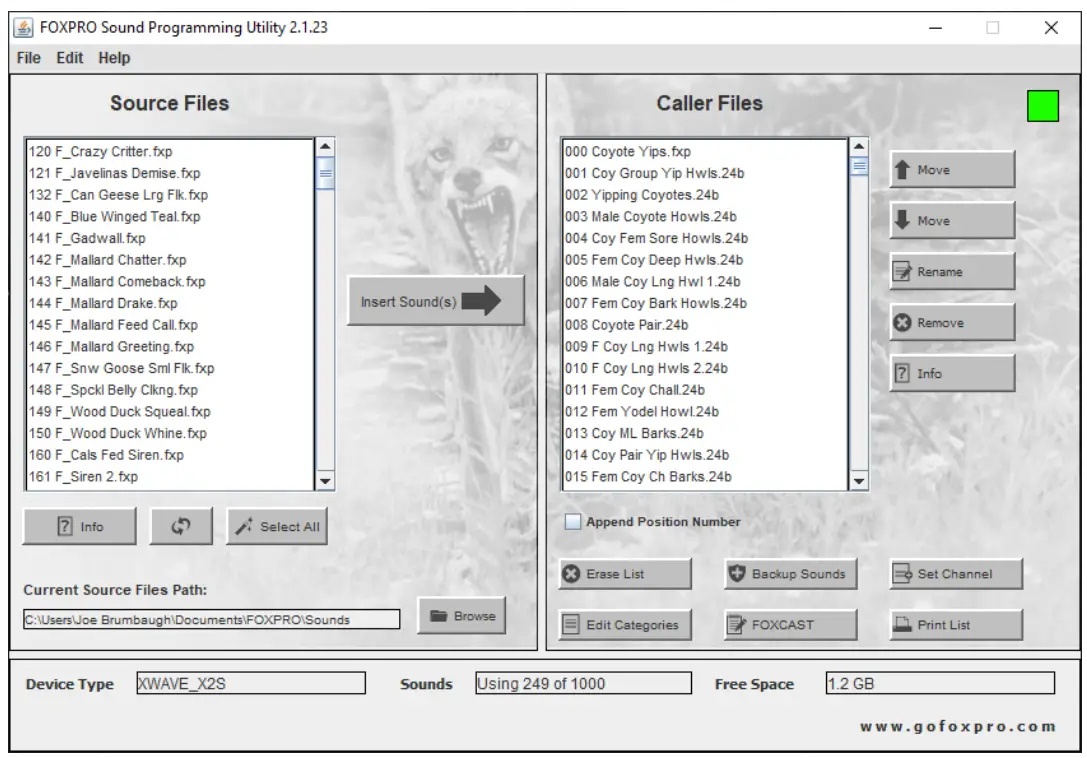Viewport: 1087px width, 758px height.
Task: Open the FOXCAST editor
Action: click(x=793, y=625)
